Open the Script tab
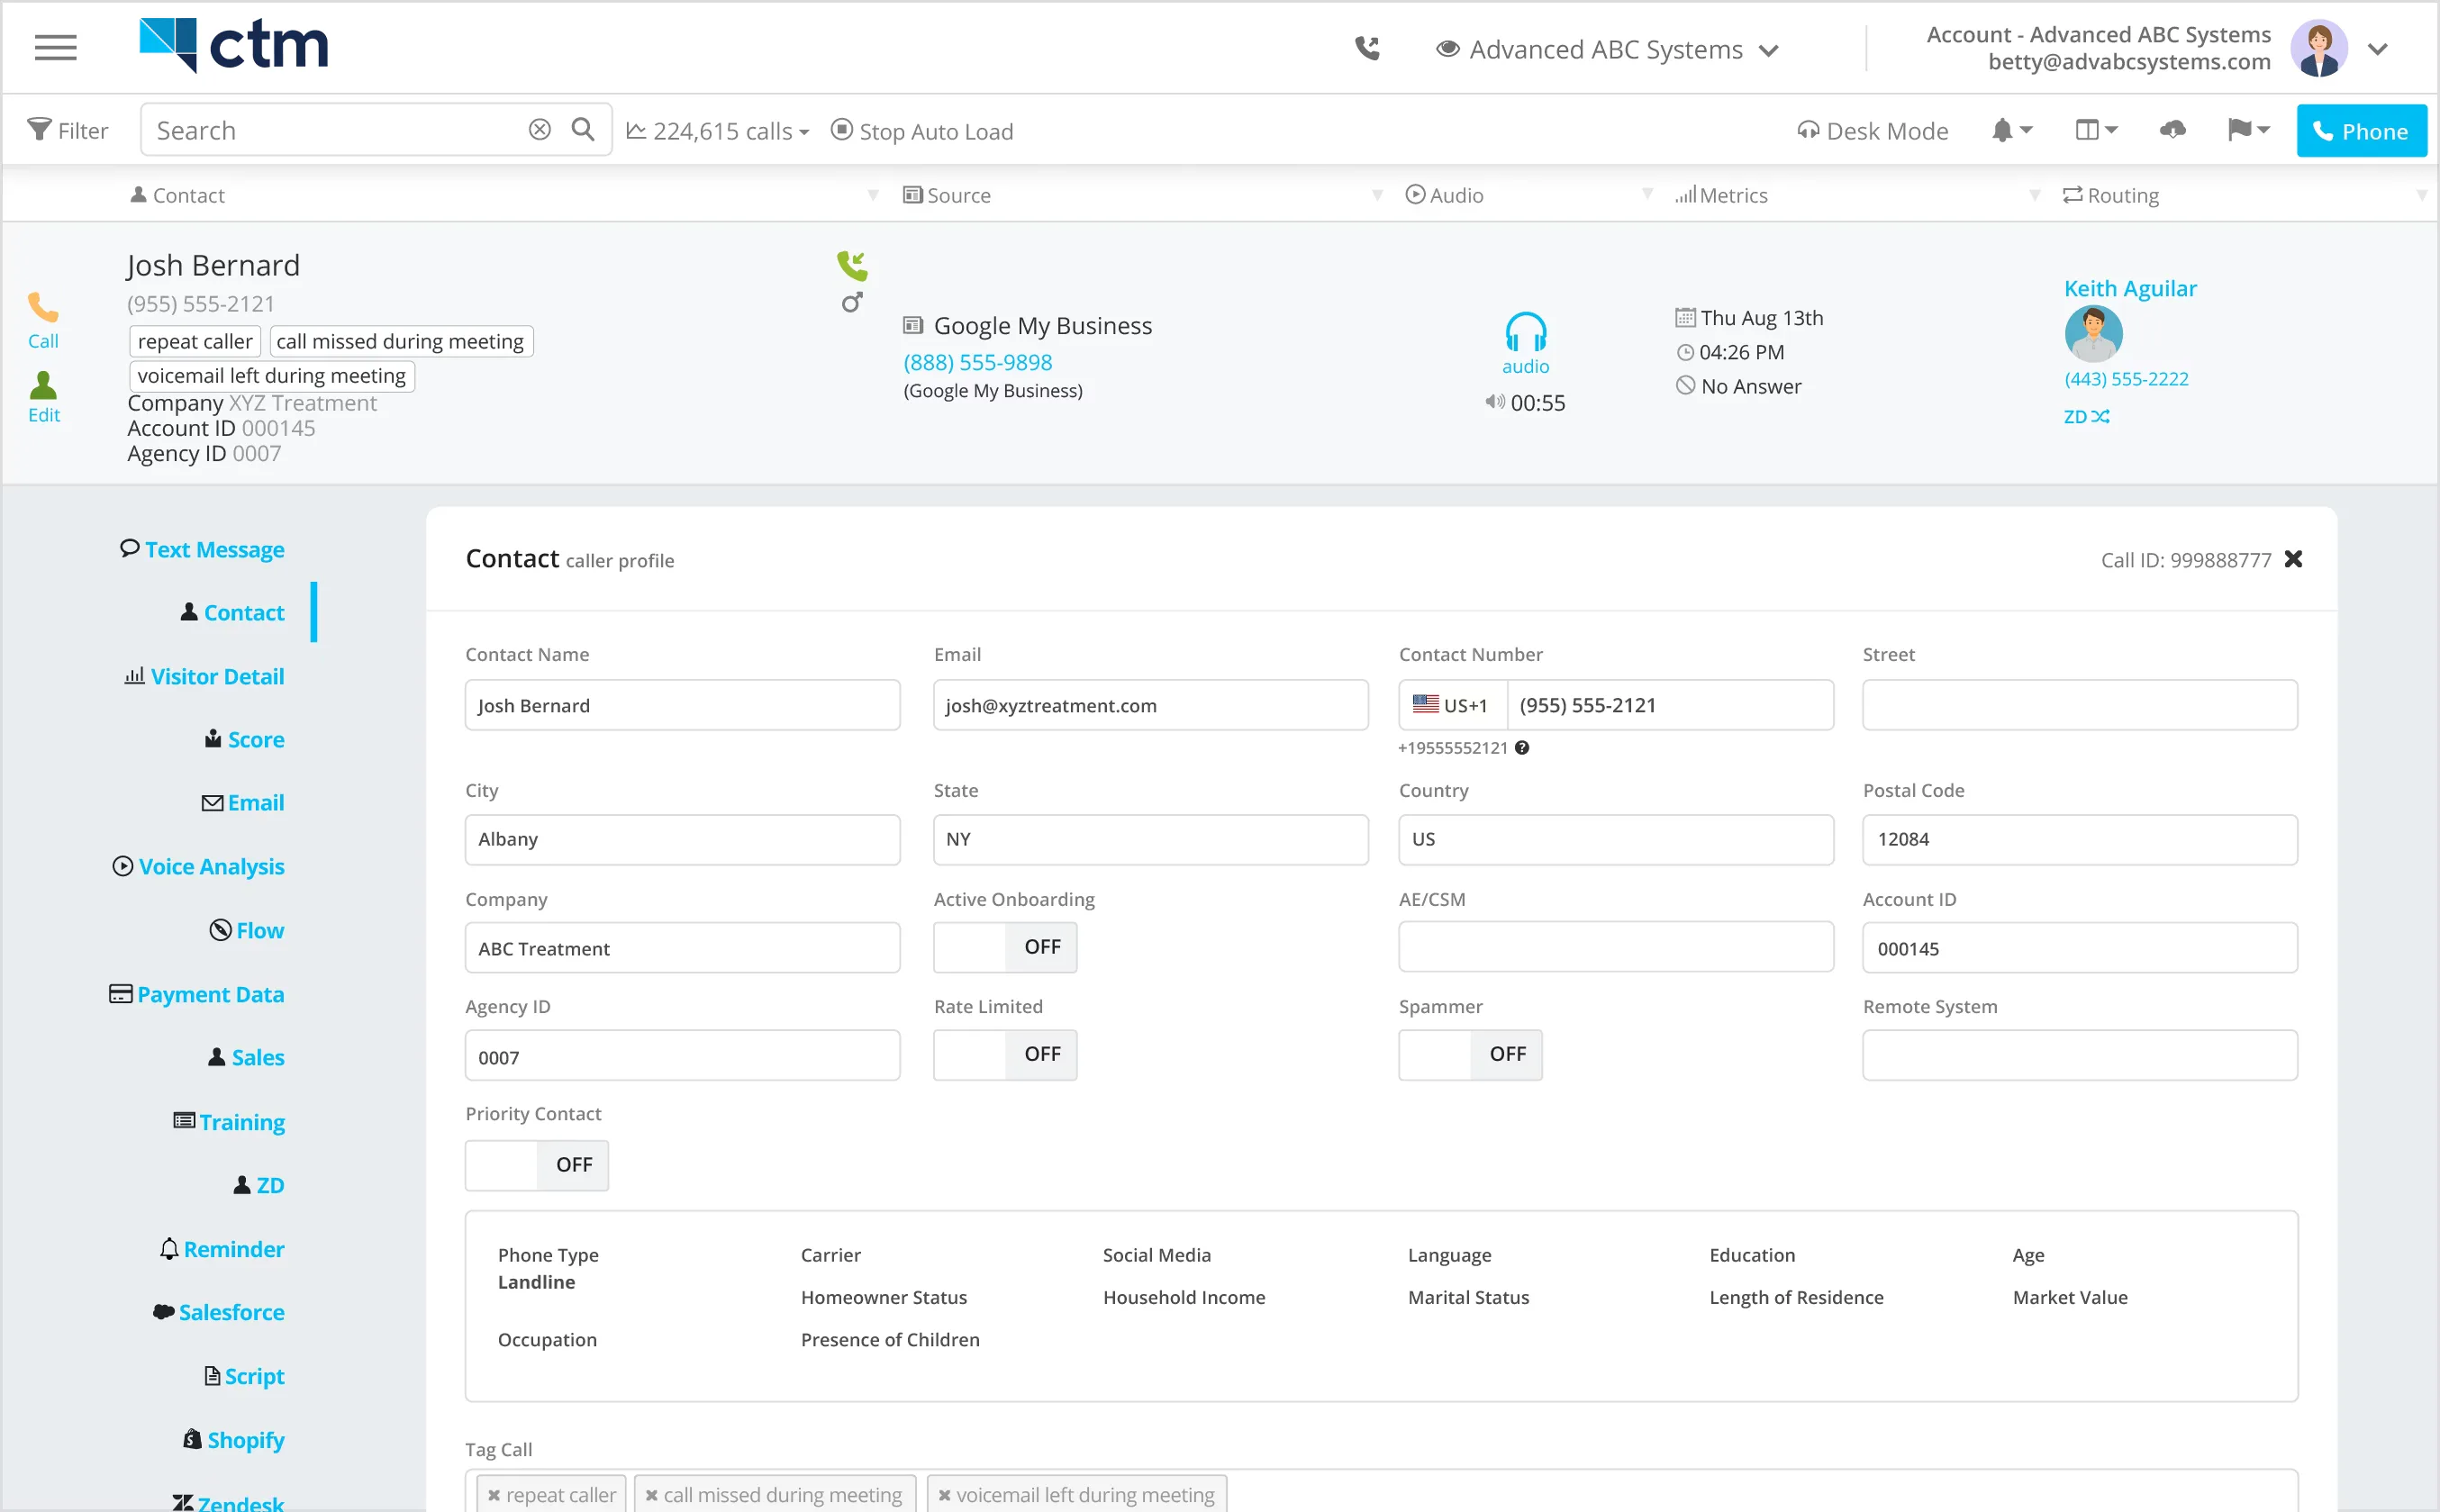Screen dimensions: 2440x1512 coord(244,1376)
